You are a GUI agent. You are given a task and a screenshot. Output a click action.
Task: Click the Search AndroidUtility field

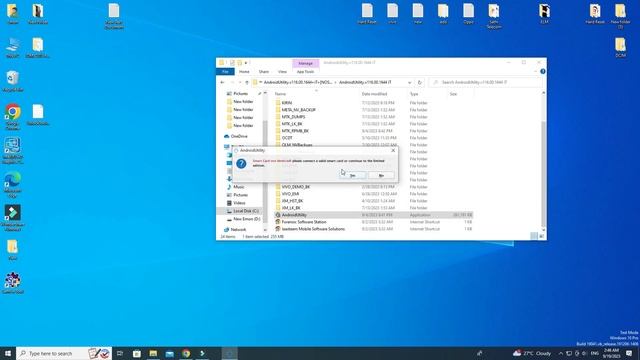click(x=486, y=82)
